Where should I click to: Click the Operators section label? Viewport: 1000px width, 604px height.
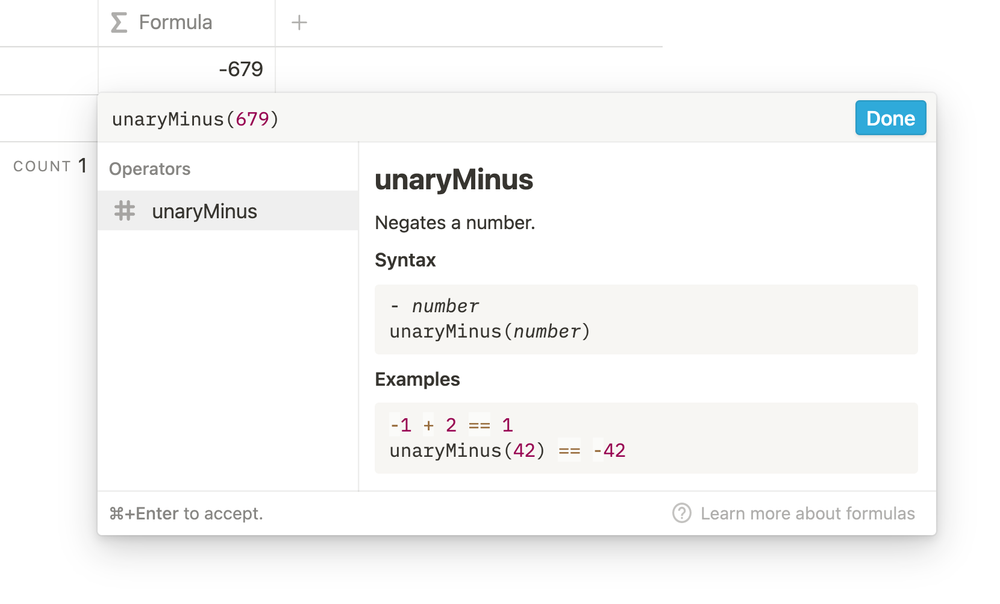150,169
